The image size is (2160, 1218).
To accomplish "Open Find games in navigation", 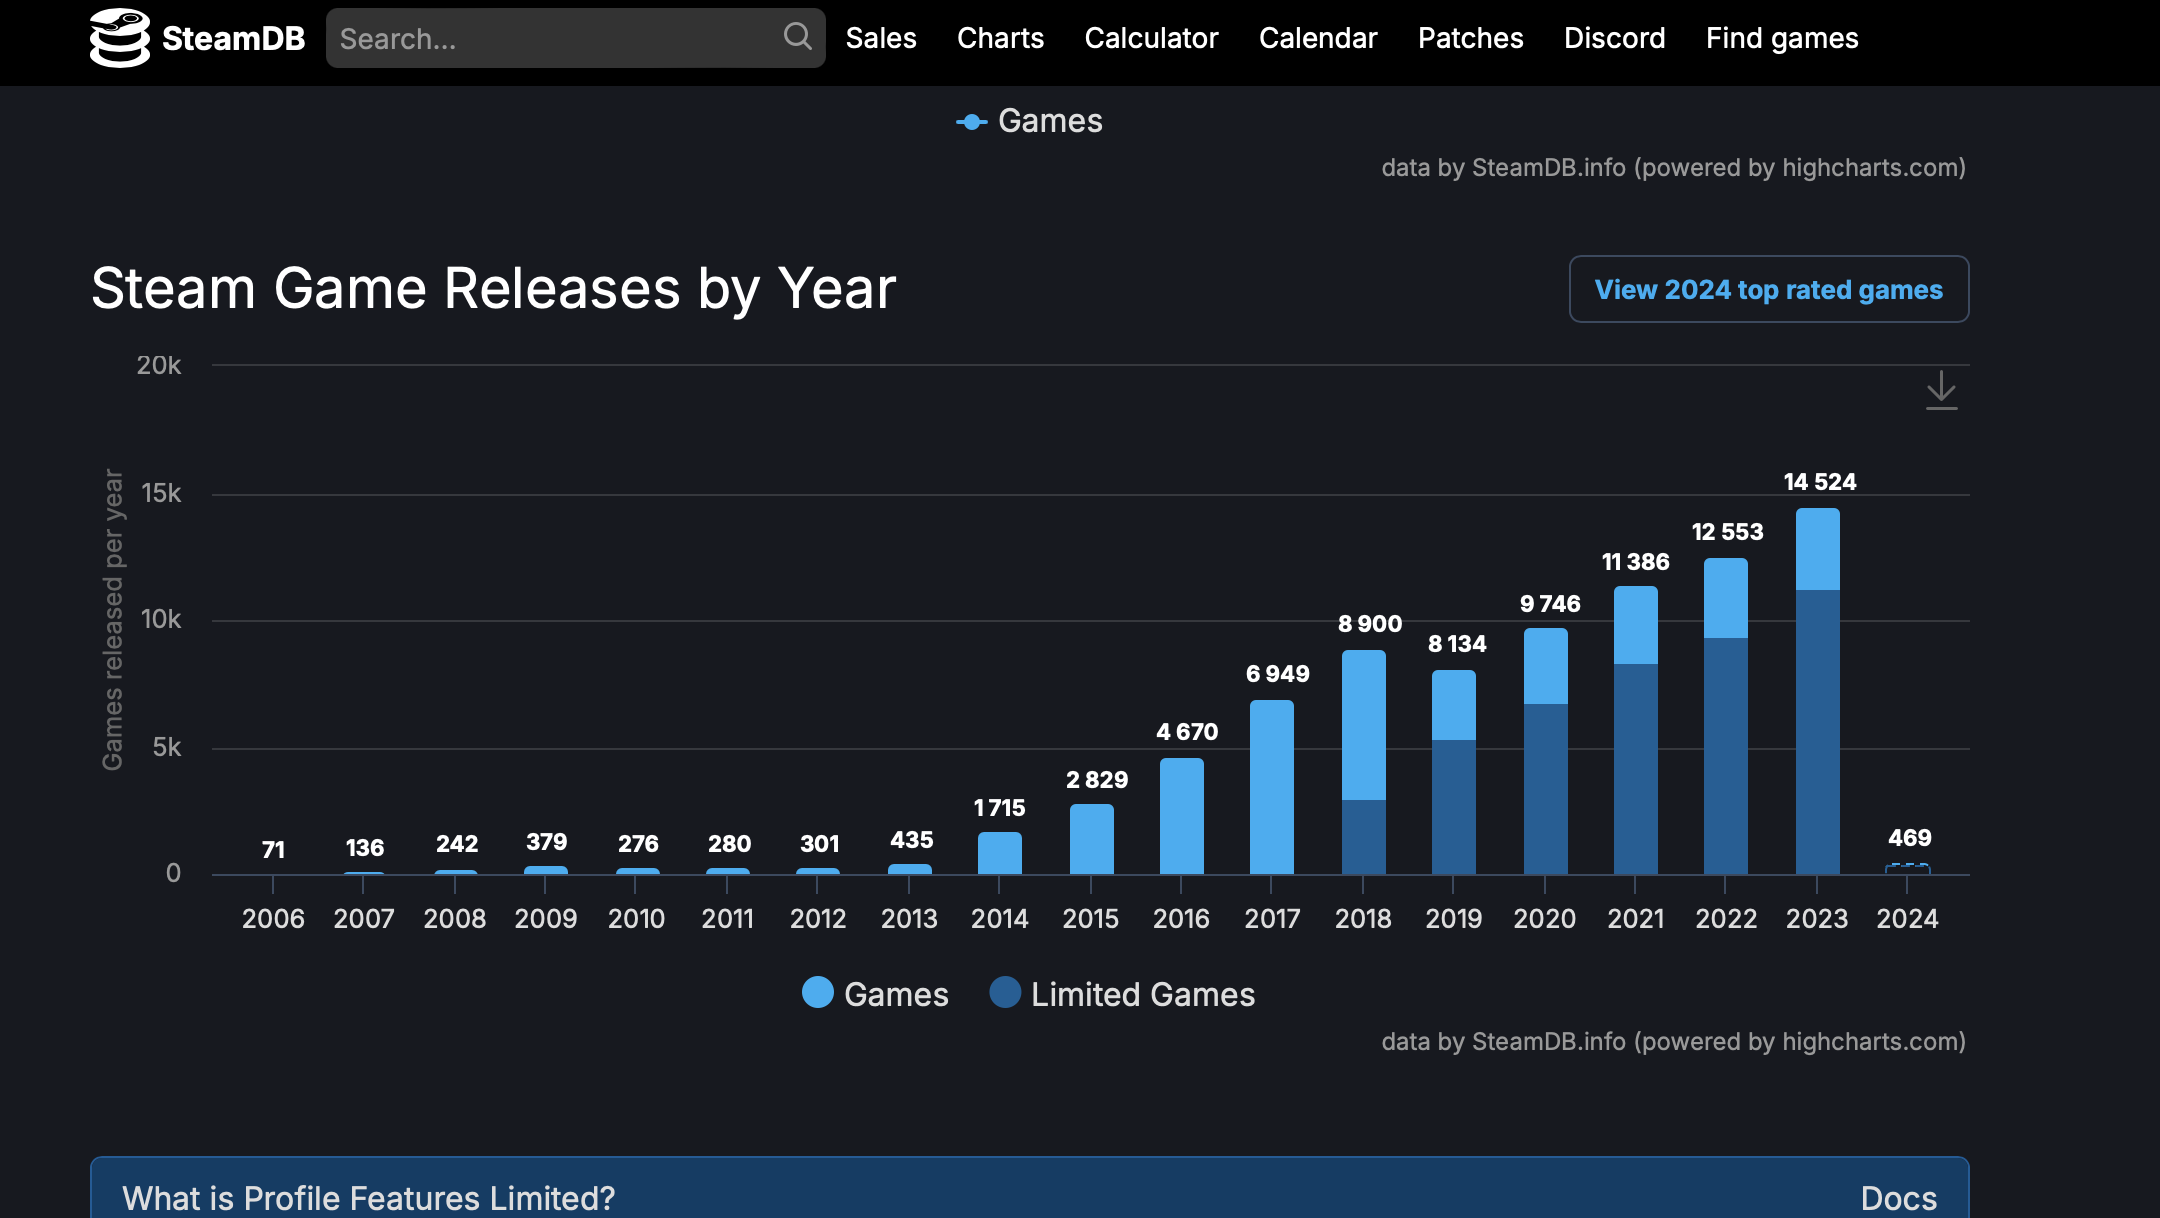I will point(1782,38).
